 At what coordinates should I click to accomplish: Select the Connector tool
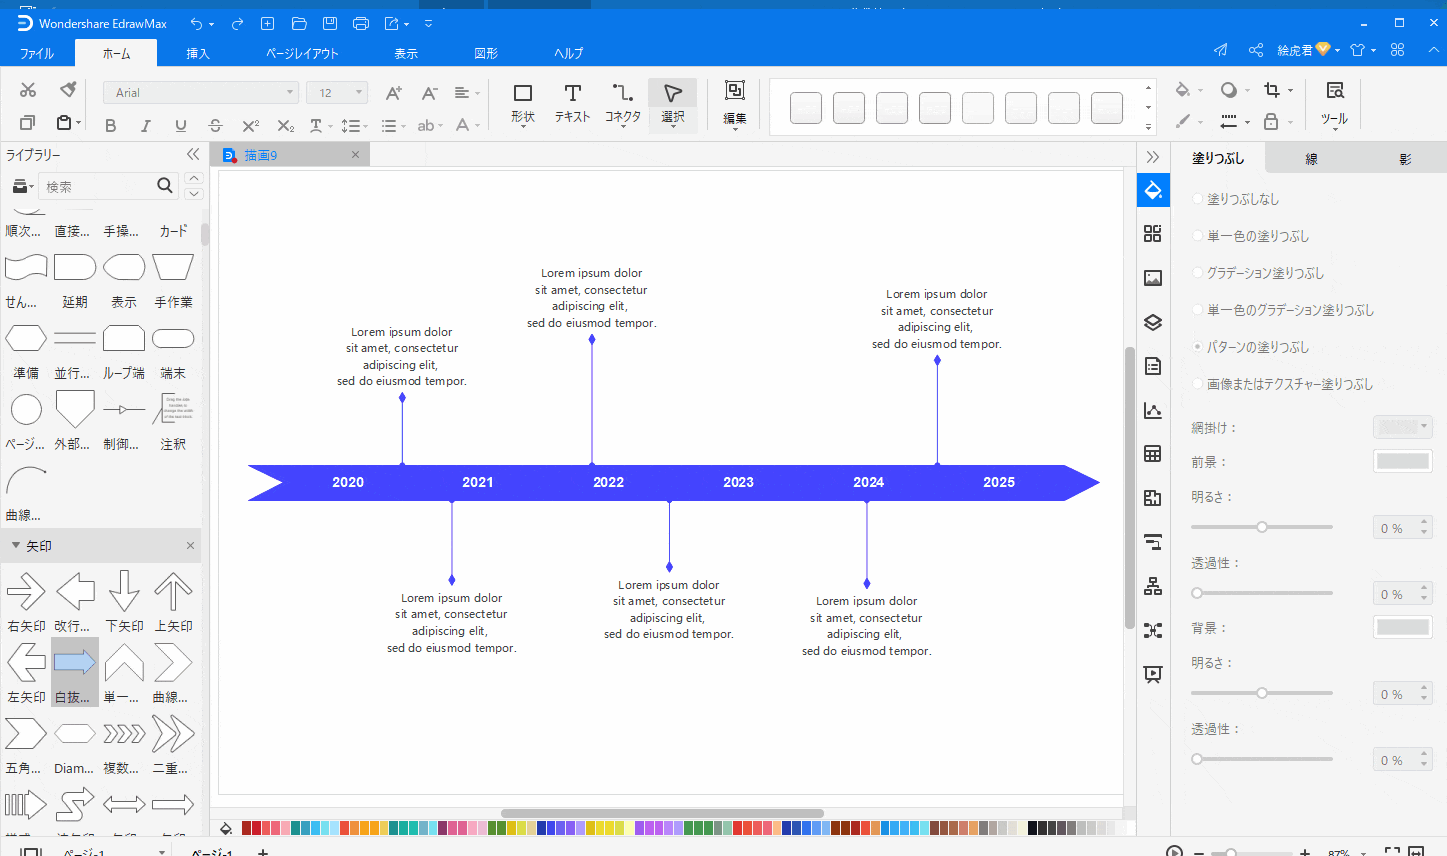(622, 103)
